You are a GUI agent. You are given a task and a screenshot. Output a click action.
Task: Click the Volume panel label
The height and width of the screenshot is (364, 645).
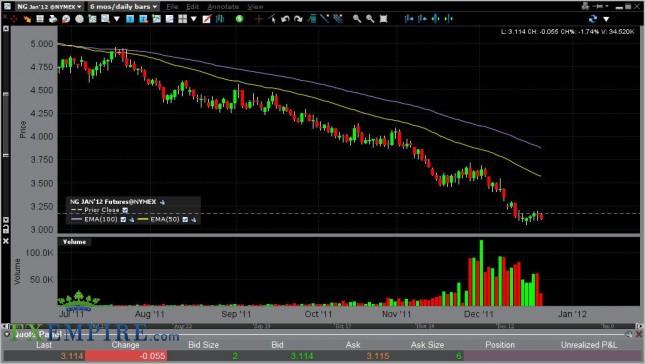[74, 242]
